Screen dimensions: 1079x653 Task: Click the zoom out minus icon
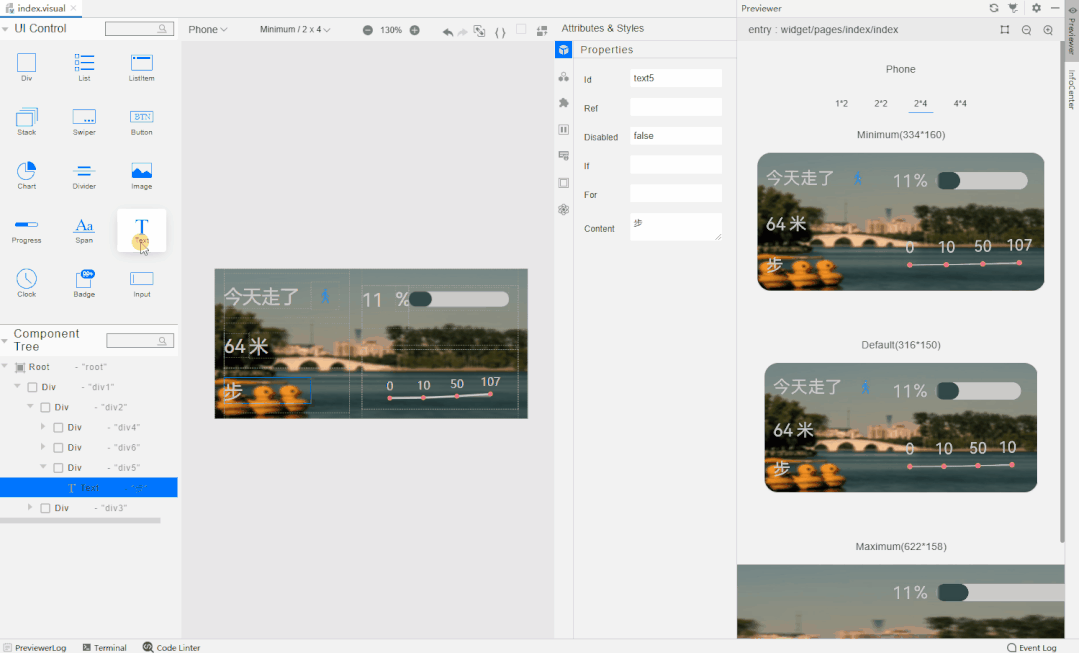pyautogui.click(x=367, y=30)
